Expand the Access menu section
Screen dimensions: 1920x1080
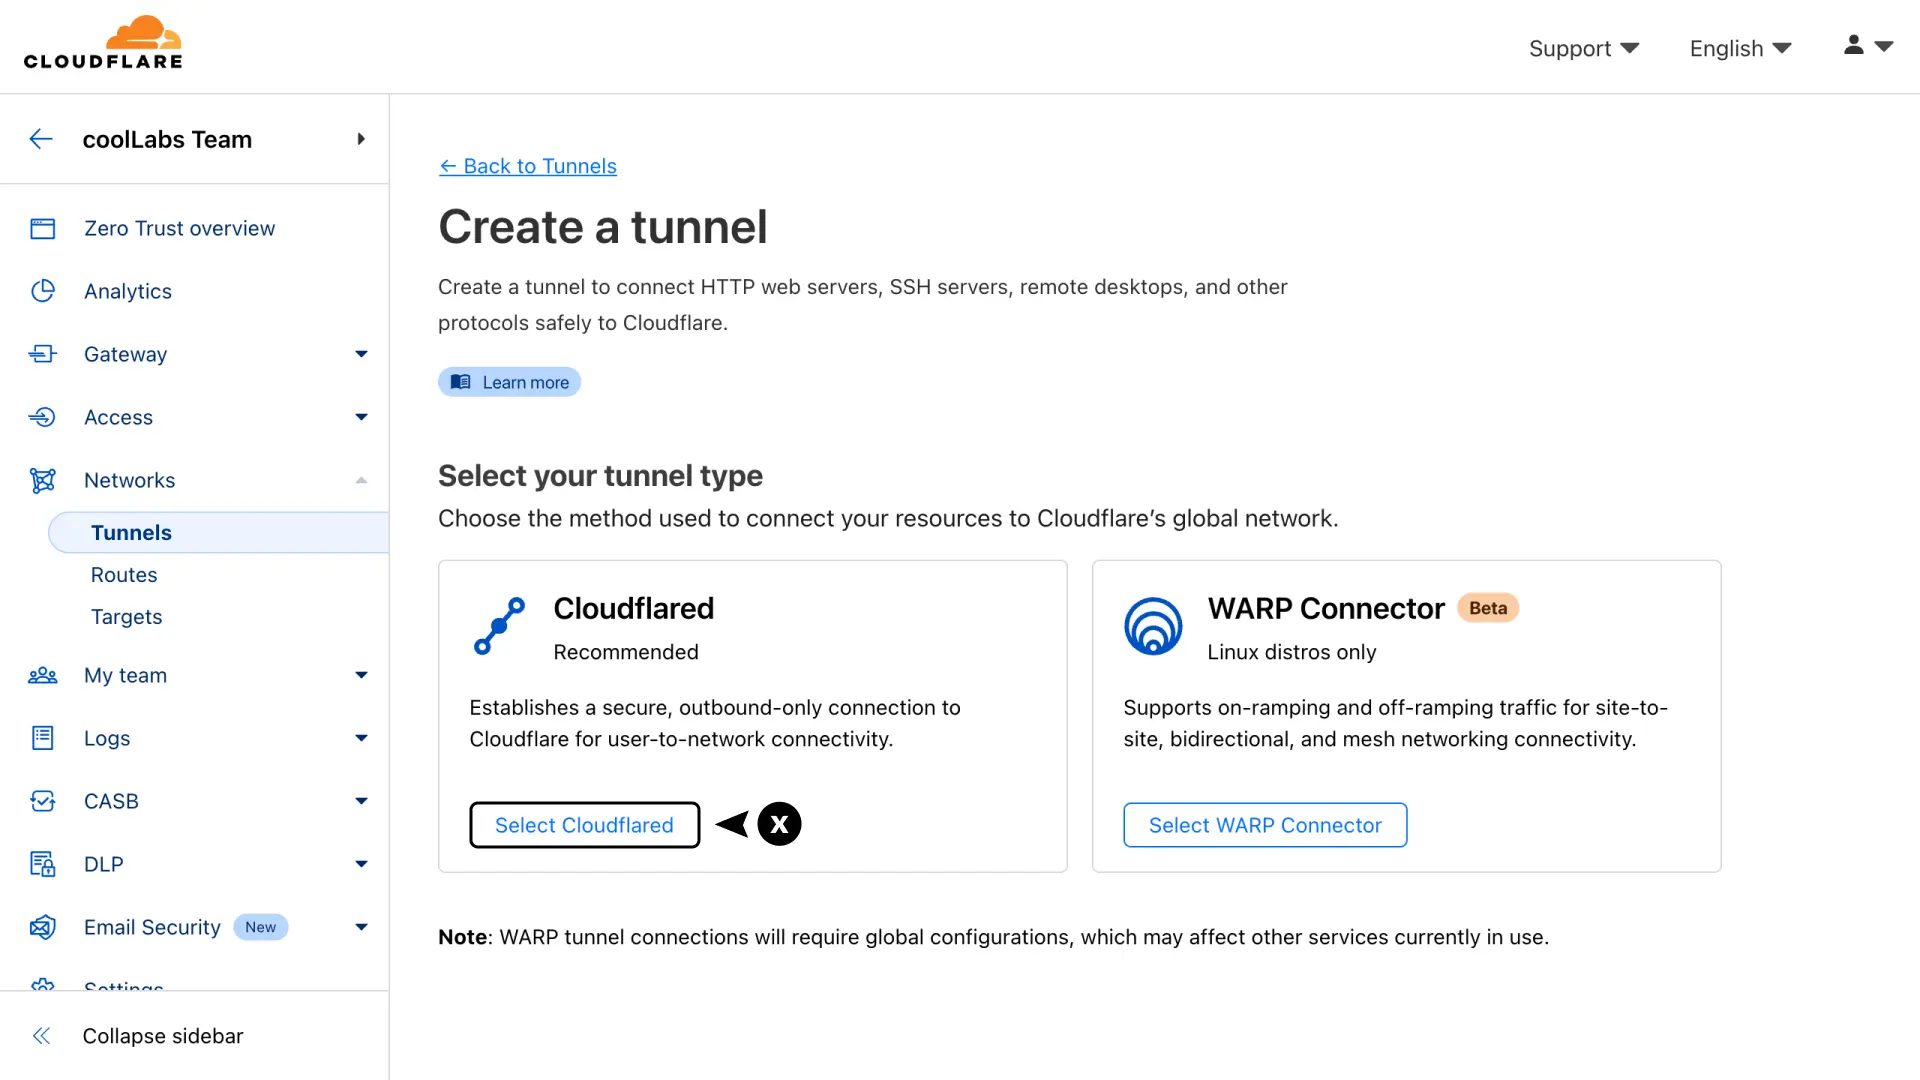(x=361, y=417)
